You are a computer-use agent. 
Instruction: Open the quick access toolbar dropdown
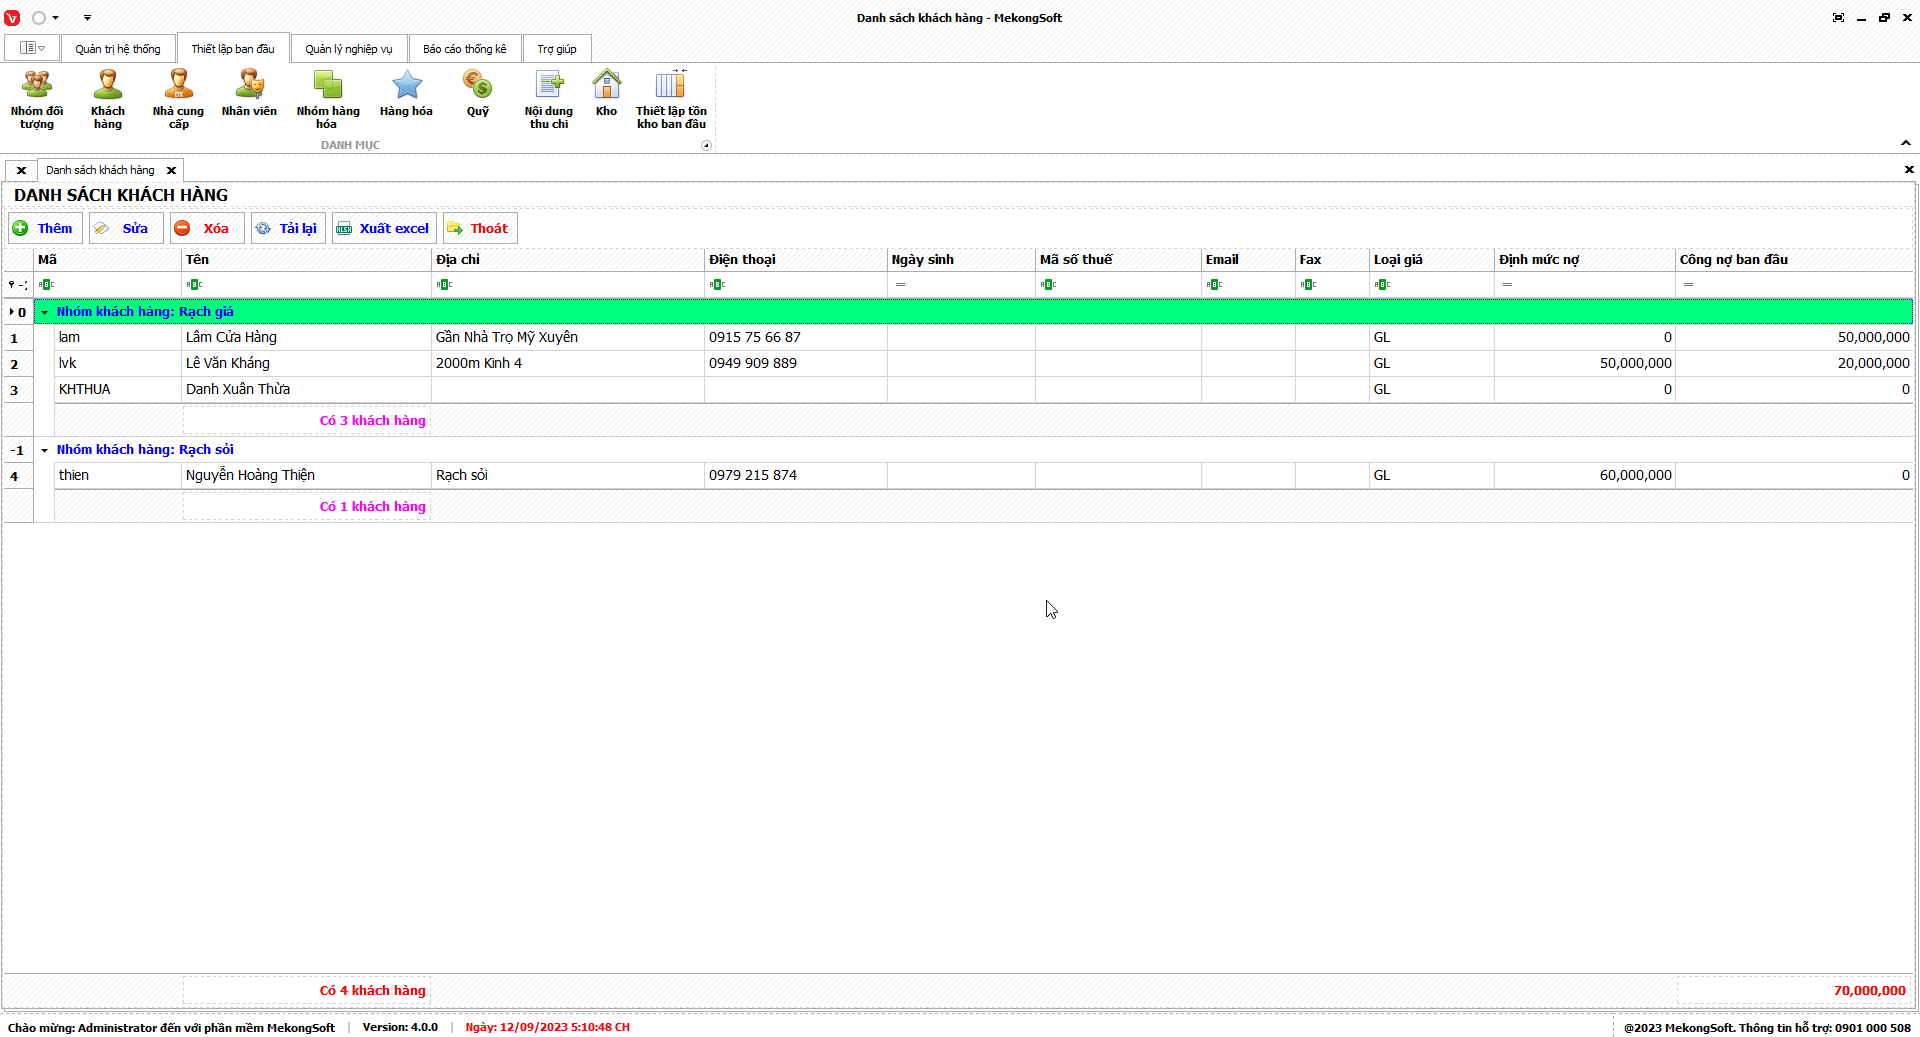point(87,18)
